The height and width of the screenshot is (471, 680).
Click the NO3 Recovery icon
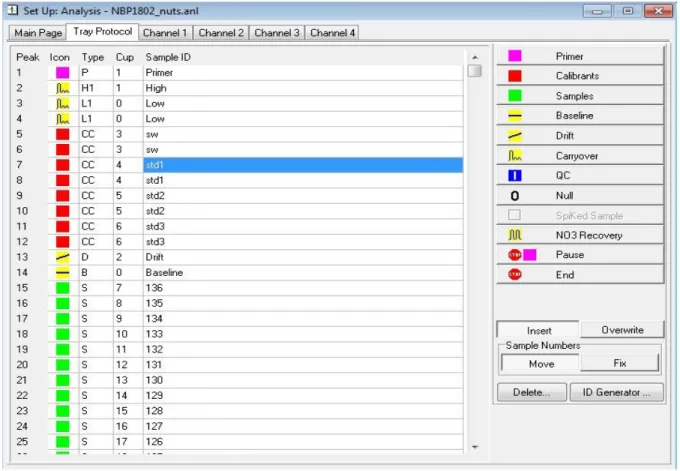(x=515, y=235)
